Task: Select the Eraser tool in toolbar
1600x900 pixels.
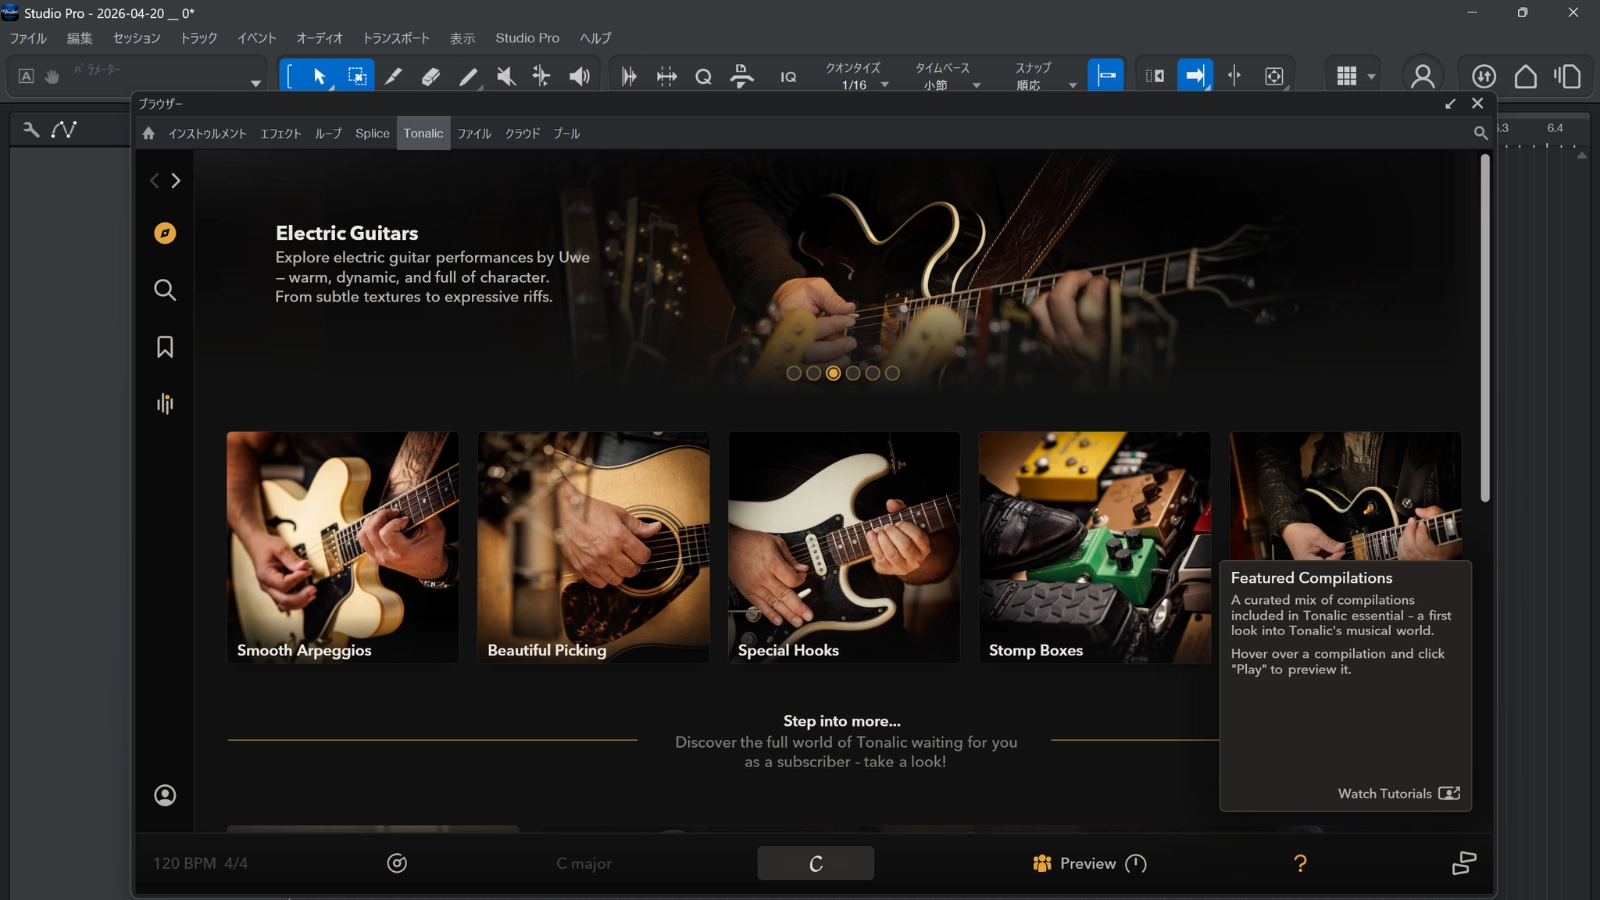Action: [431, 76]
